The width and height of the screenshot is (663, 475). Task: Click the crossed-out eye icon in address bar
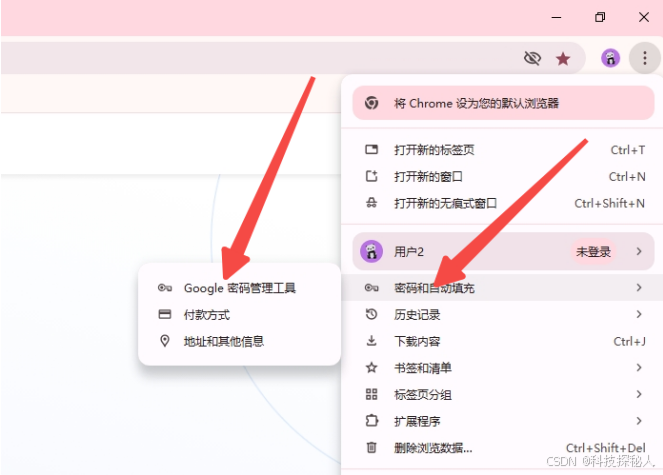coord(532,58)
